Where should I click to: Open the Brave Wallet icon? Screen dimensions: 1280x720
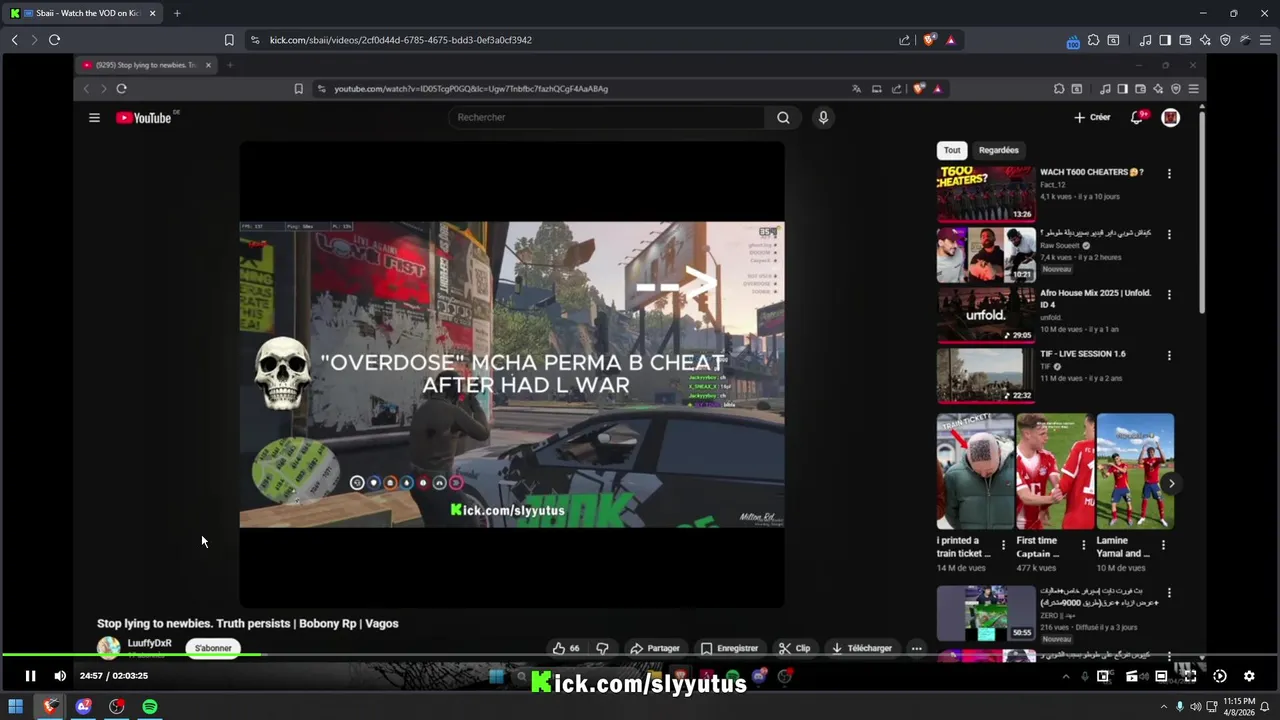[x=1185, y=40]
